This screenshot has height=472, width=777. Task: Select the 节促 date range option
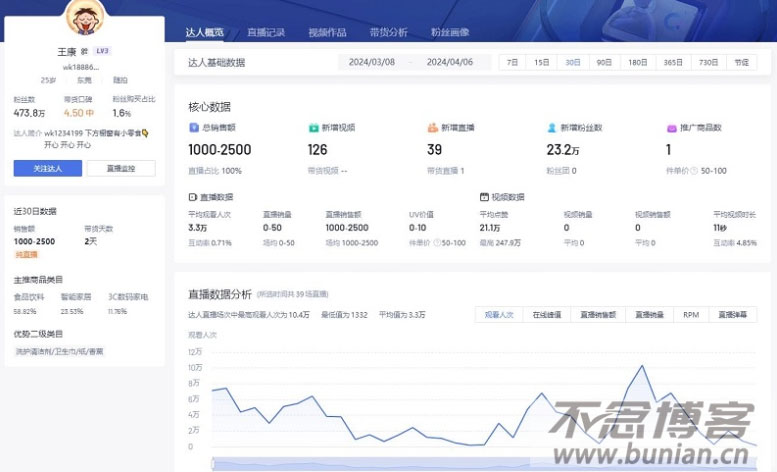tap(742, 62)
